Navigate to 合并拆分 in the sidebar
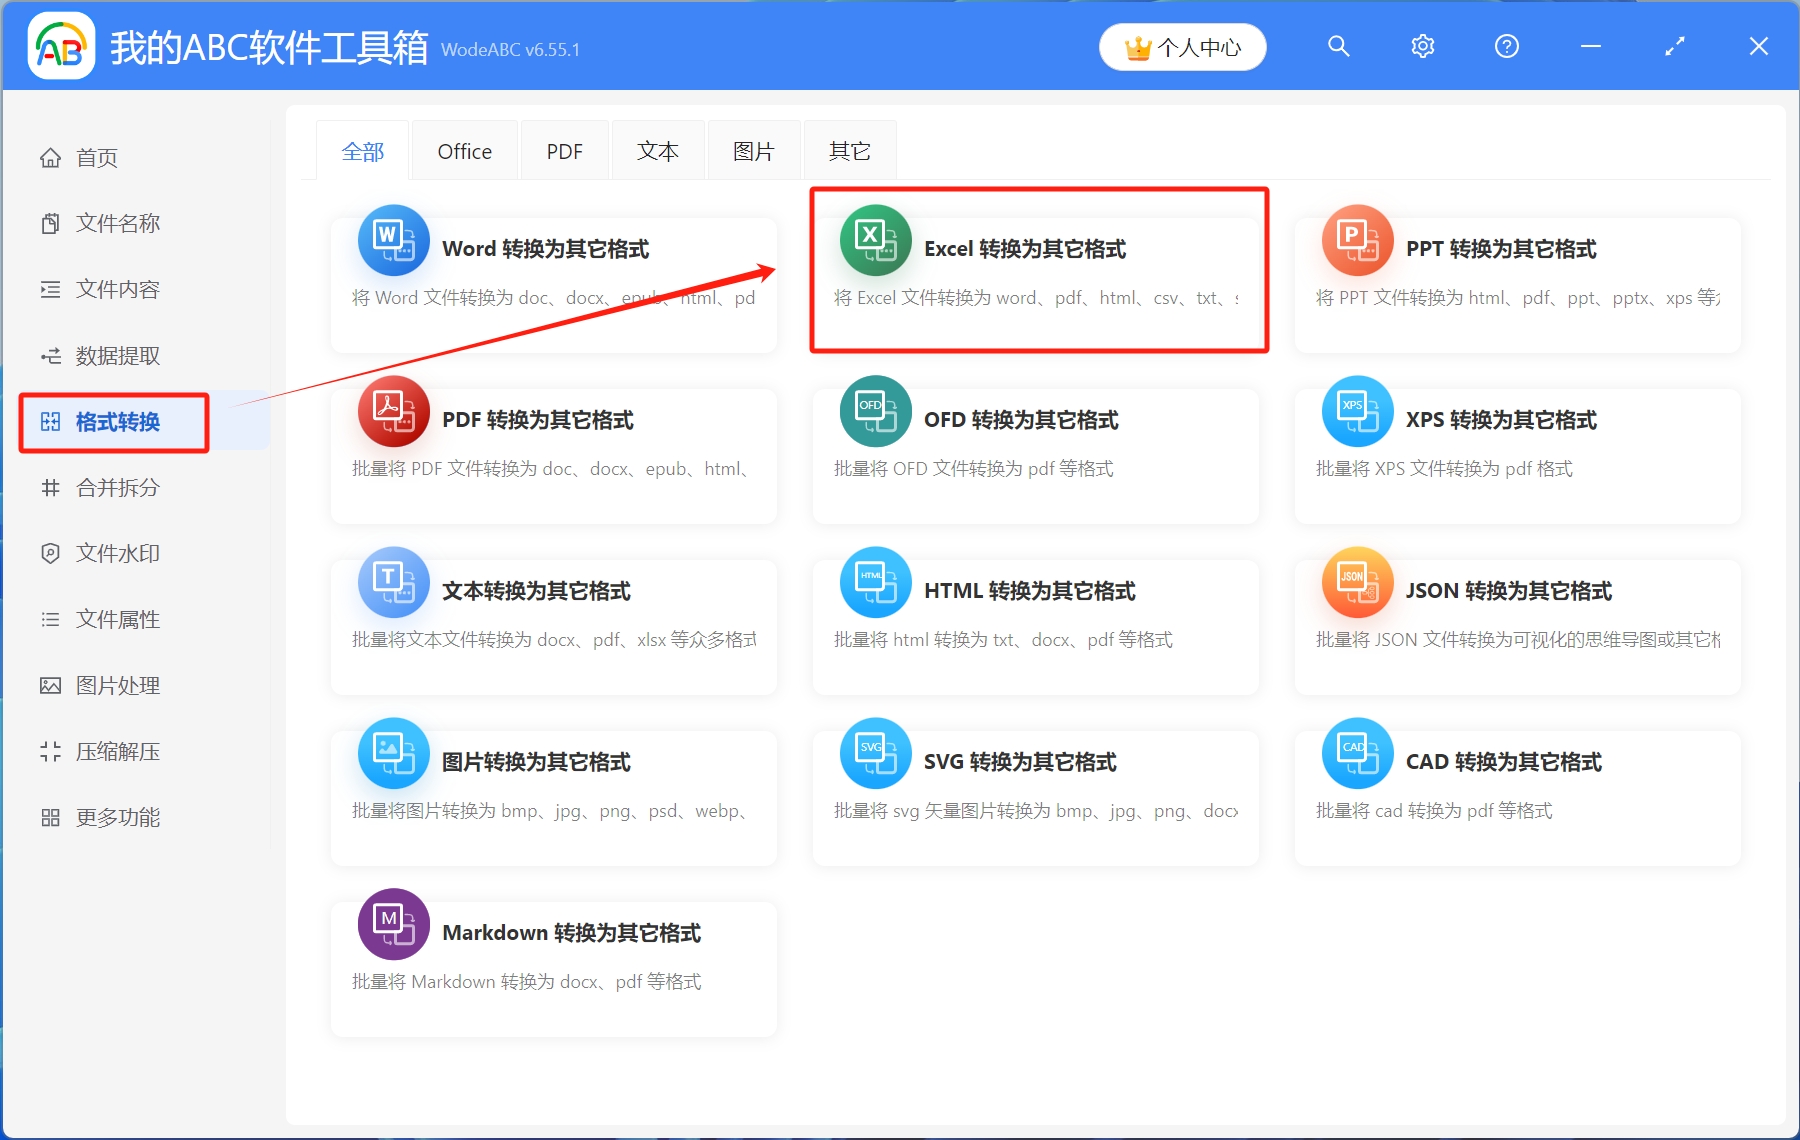Viewport: 1800px width, 1140px height. pos(115,488)
